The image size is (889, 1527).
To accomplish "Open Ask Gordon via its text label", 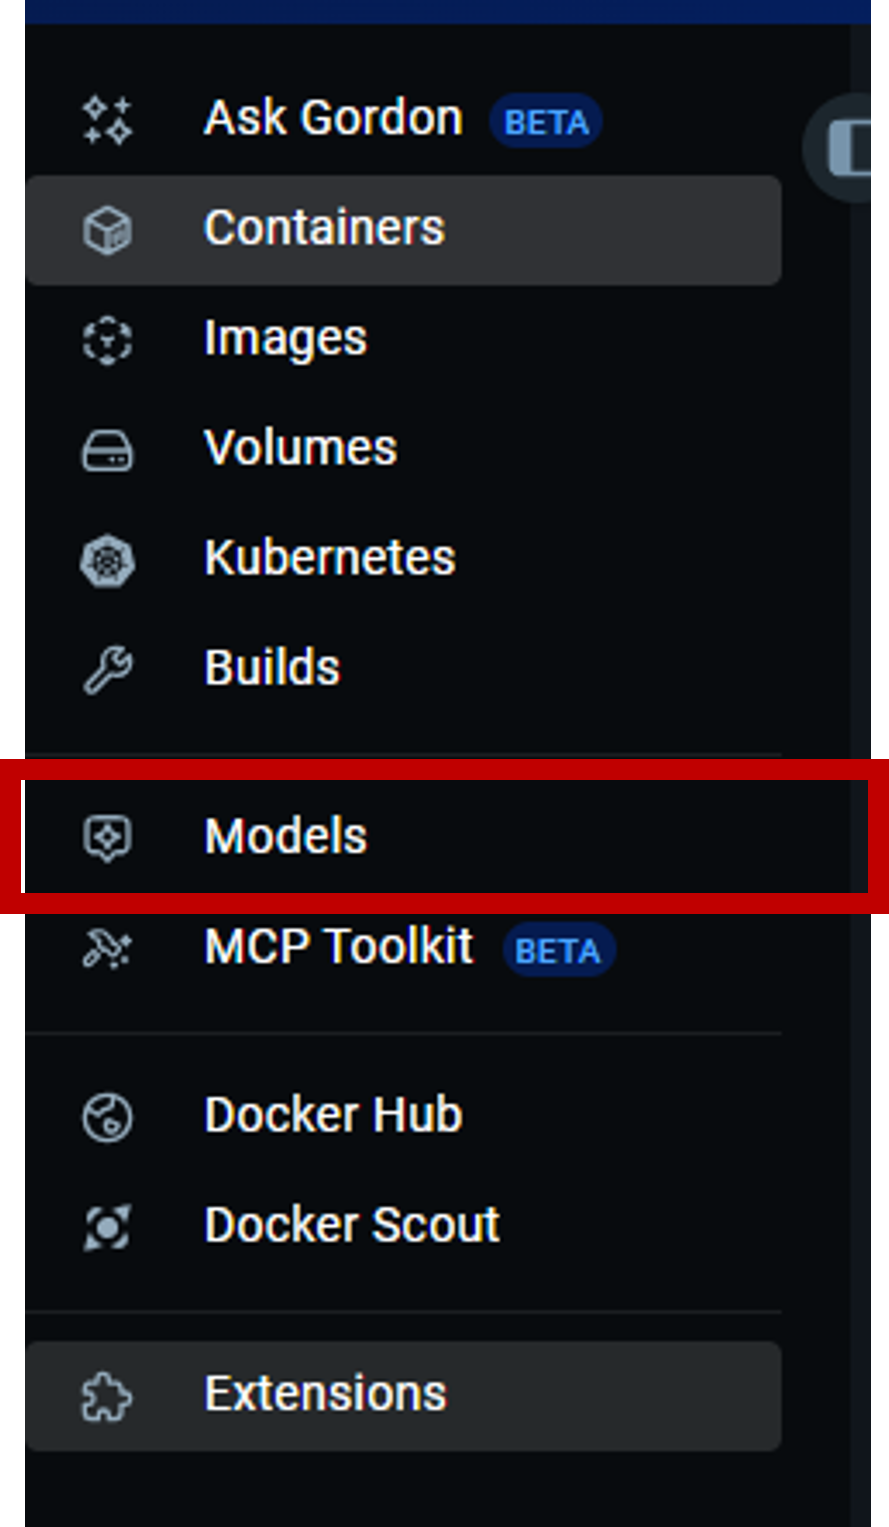I will click(x=333, y=119).
